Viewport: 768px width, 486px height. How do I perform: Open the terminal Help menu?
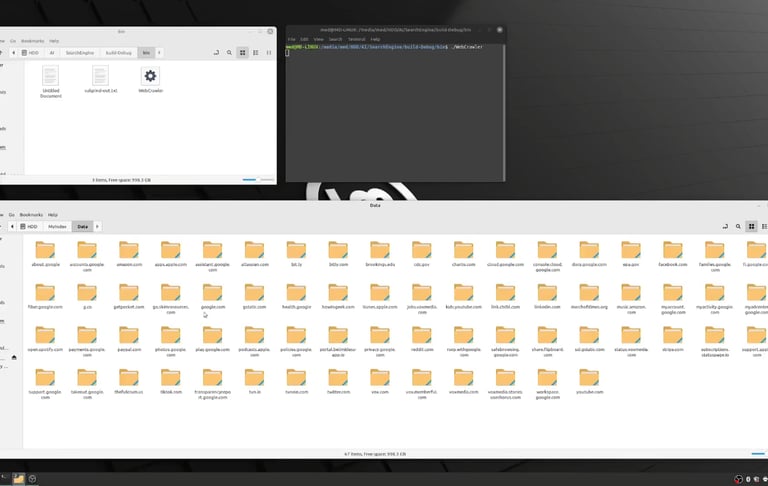(x=375, y=39)
